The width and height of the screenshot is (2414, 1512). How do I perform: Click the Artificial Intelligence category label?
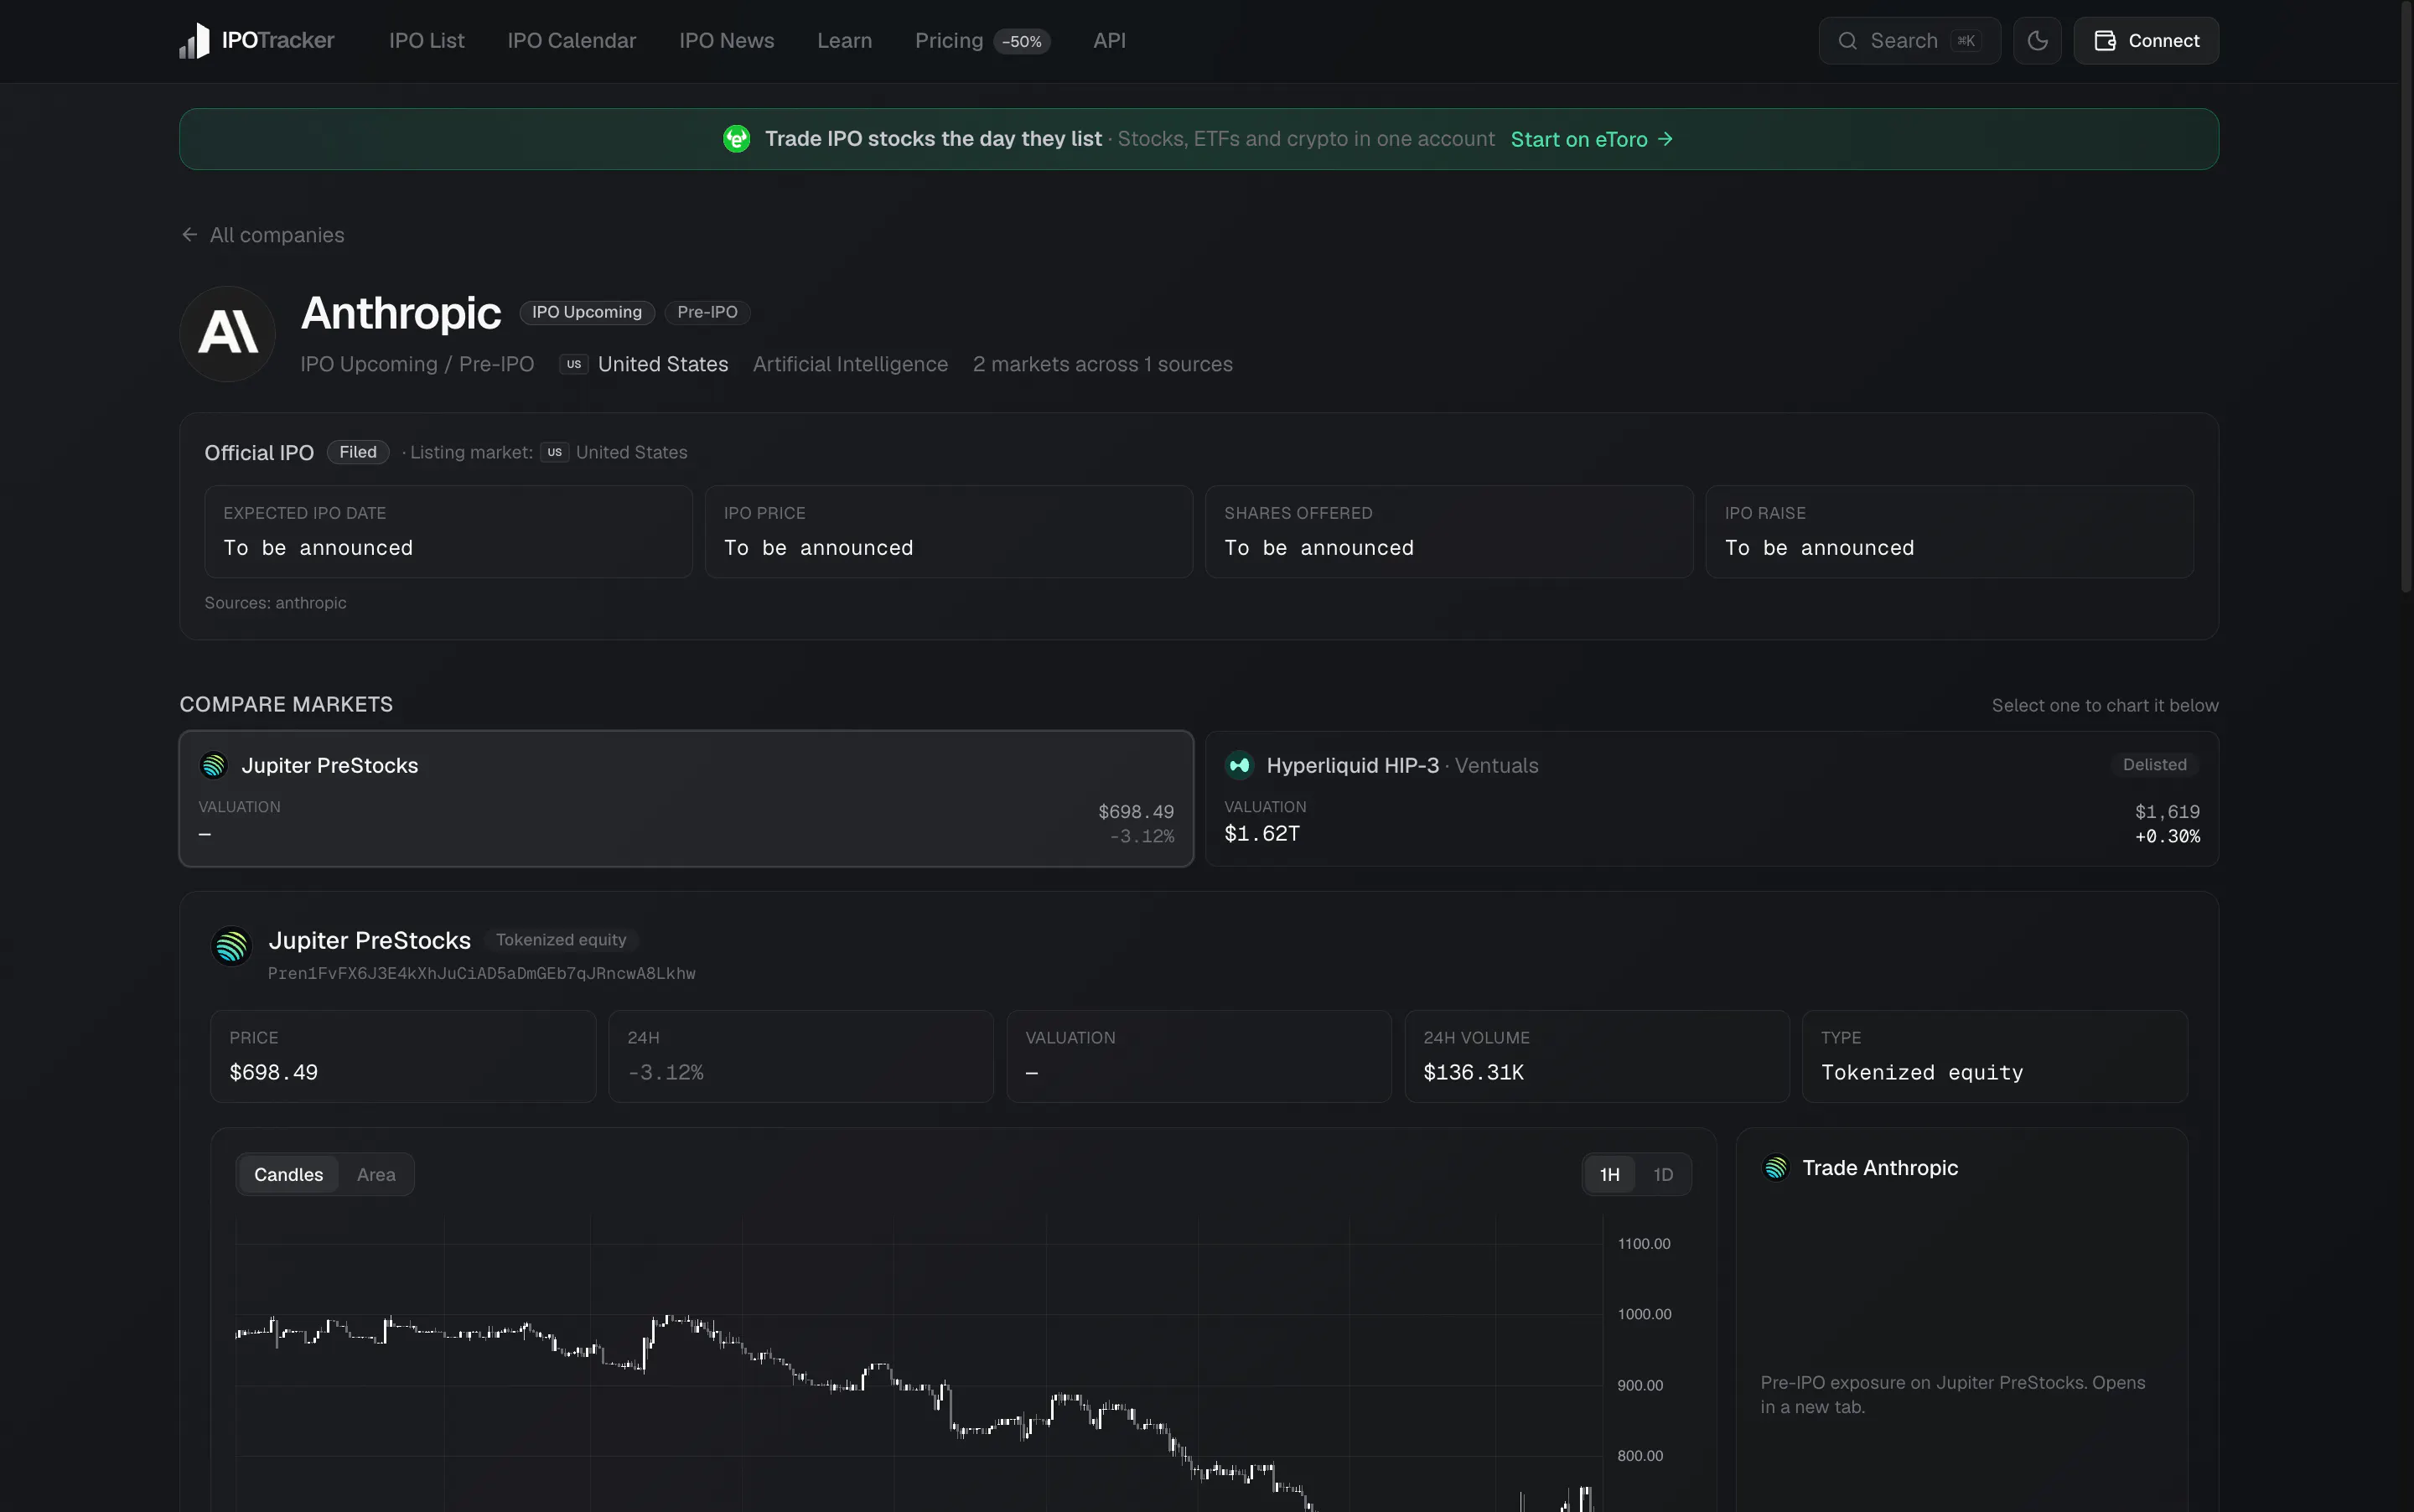point(850,365)
